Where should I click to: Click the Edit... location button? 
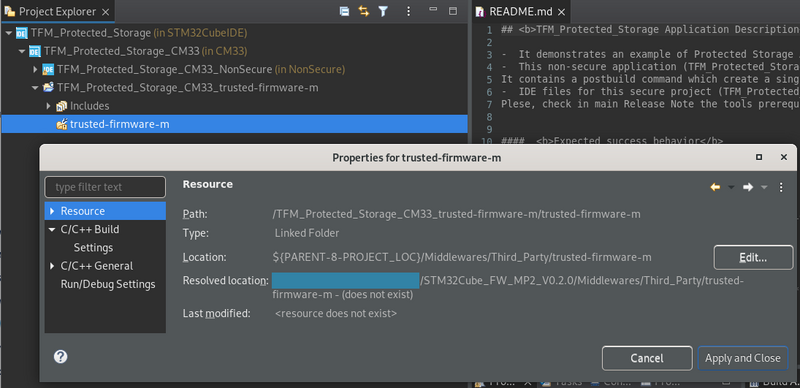[x=753, y=257]
